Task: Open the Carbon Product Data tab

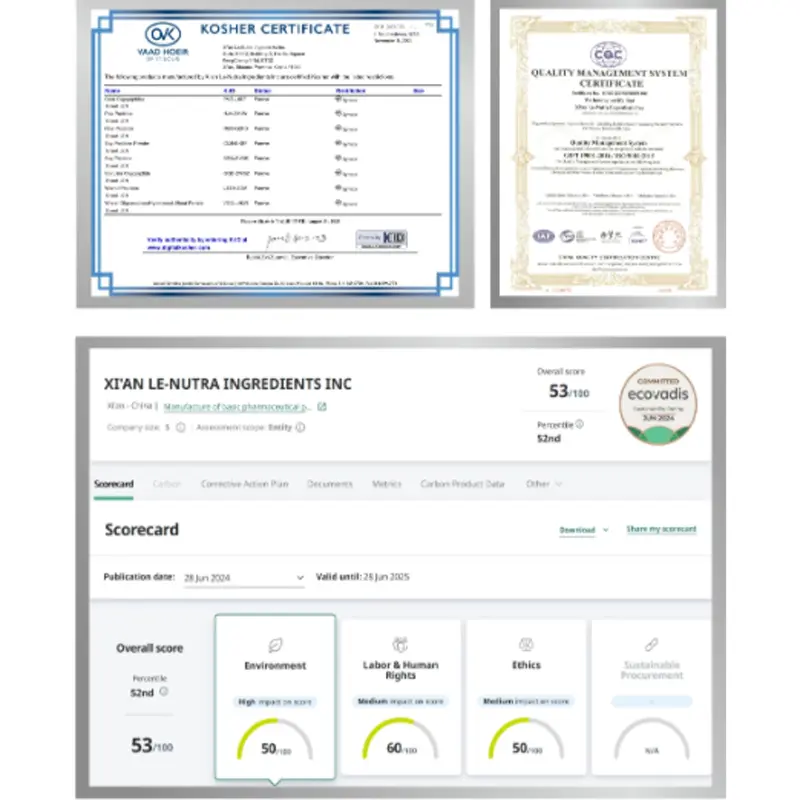Action: coord(462,484)
